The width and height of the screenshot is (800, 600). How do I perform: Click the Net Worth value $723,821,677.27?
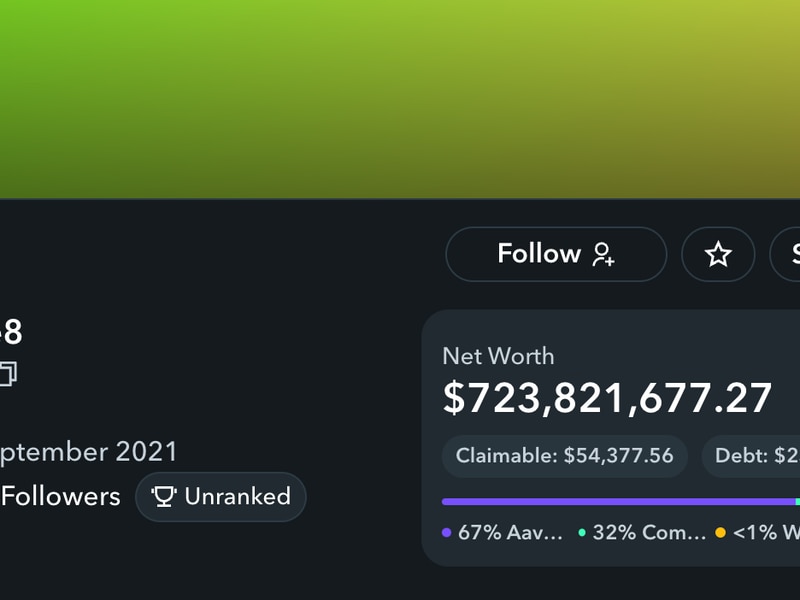coord(607,398)
